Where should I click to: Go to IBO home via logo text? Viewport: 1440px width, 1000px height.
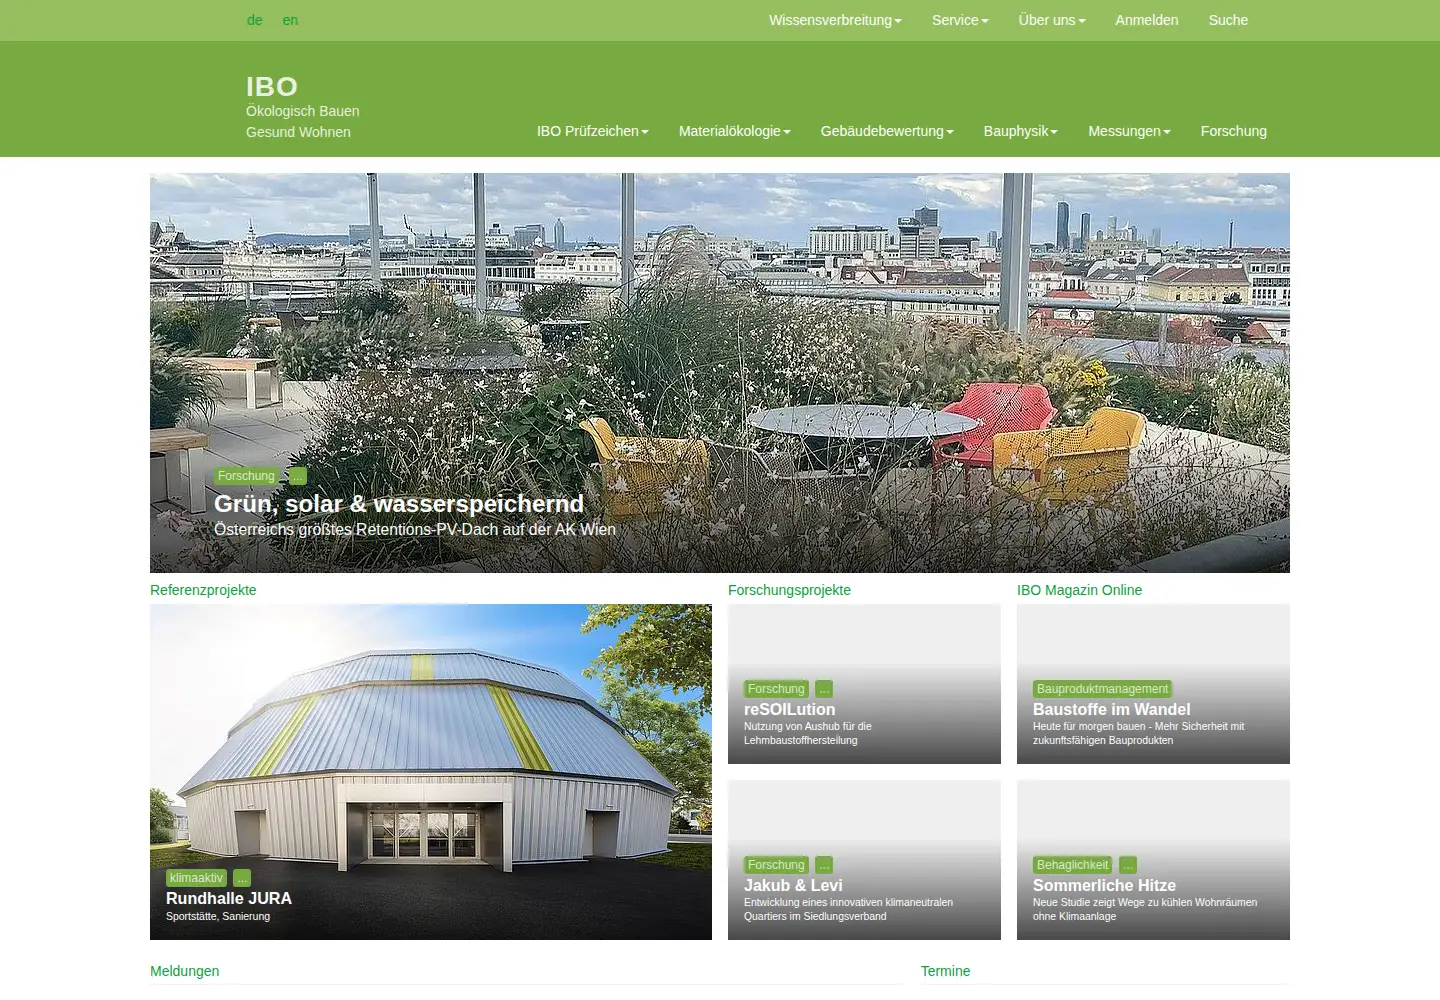[272, 87]
